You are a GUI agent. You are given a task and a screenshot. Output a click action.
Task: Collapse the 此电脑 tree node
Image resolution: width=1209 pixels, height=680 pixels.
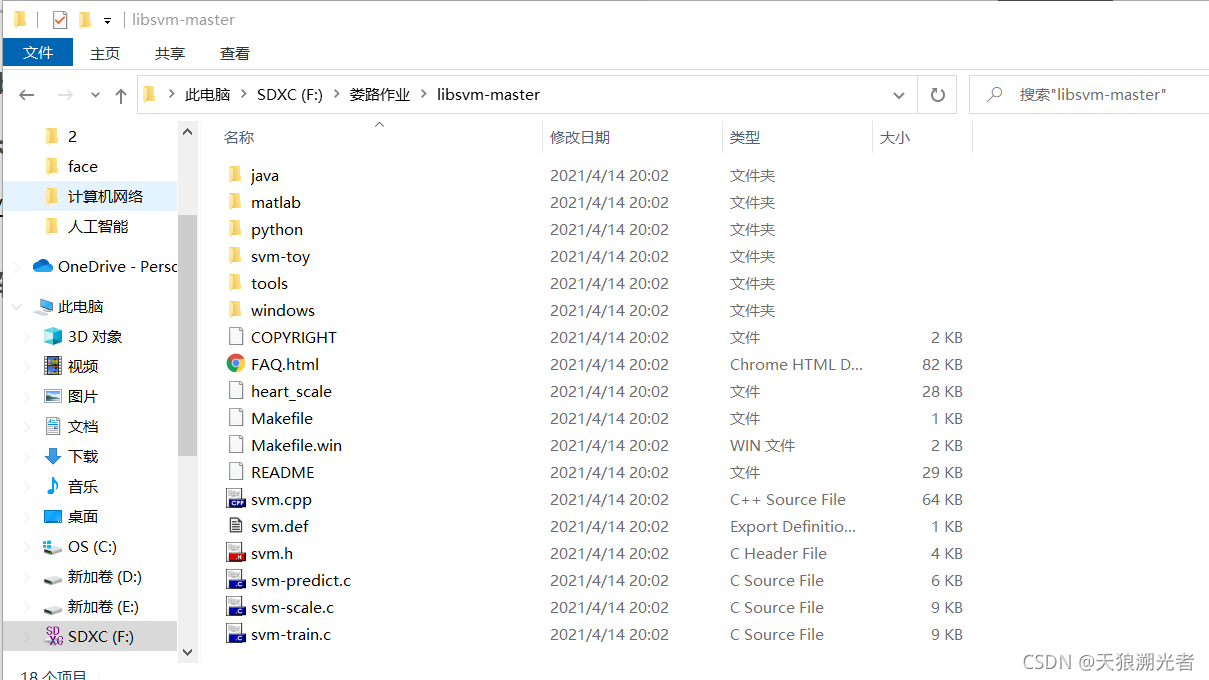click(16, 307)
